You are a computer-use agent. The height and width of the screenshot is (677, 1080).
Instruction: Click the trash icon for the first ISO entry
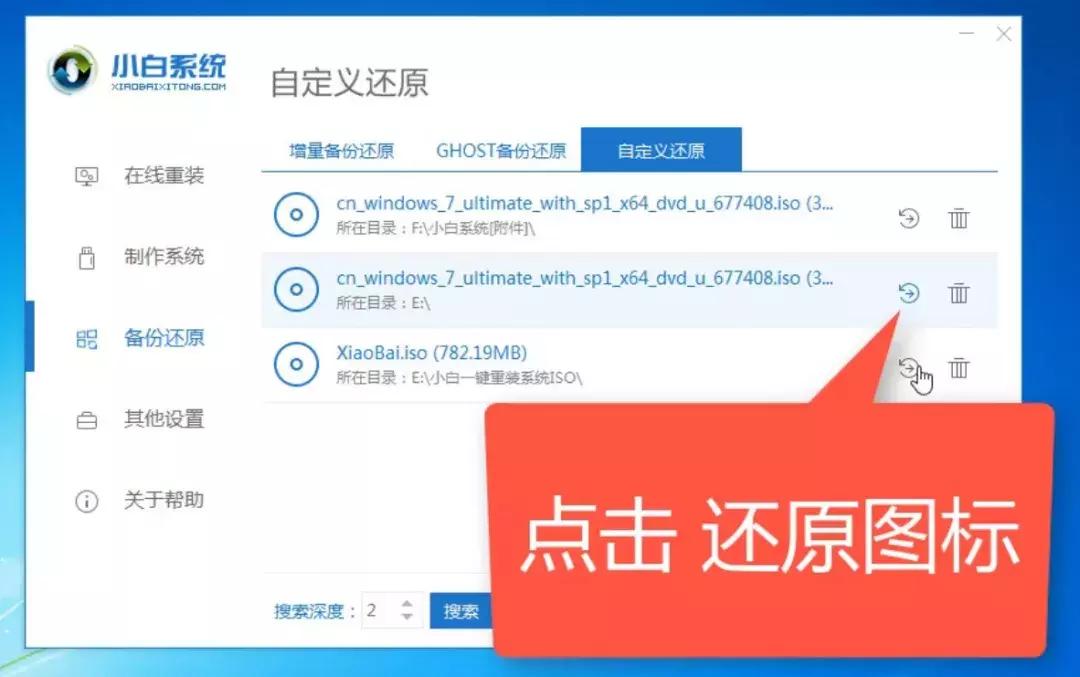point(959,218)
